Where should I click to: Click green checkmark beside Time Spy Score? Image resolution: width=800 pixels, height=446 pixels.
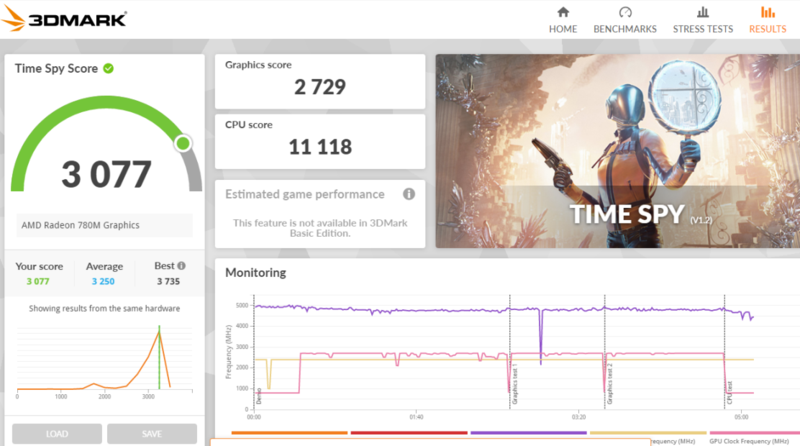click(x=108, y=68)
